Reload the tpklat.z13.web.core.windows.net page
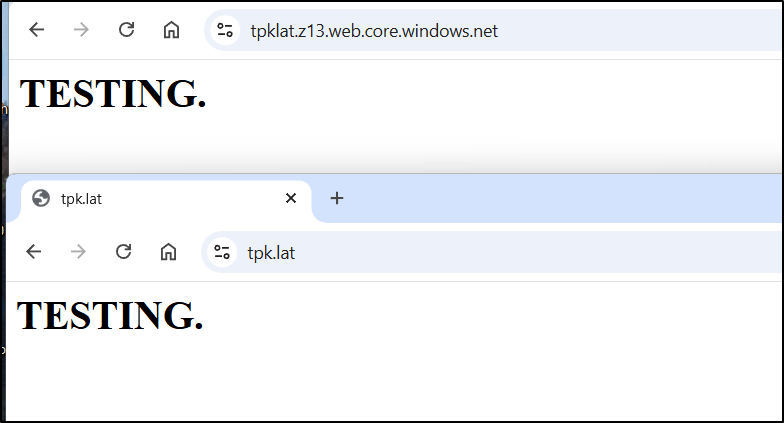 (x=126, y=30)
